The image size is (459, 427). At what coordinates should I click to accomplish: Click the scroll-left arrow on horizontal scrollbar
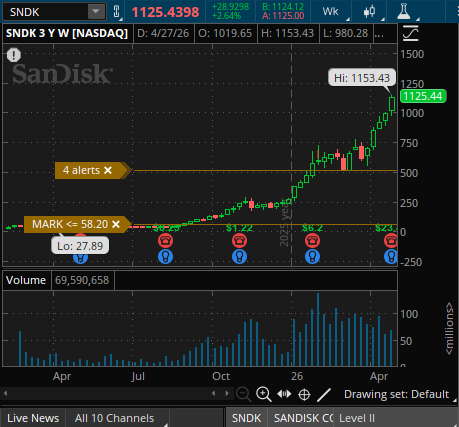pos(5,394)
